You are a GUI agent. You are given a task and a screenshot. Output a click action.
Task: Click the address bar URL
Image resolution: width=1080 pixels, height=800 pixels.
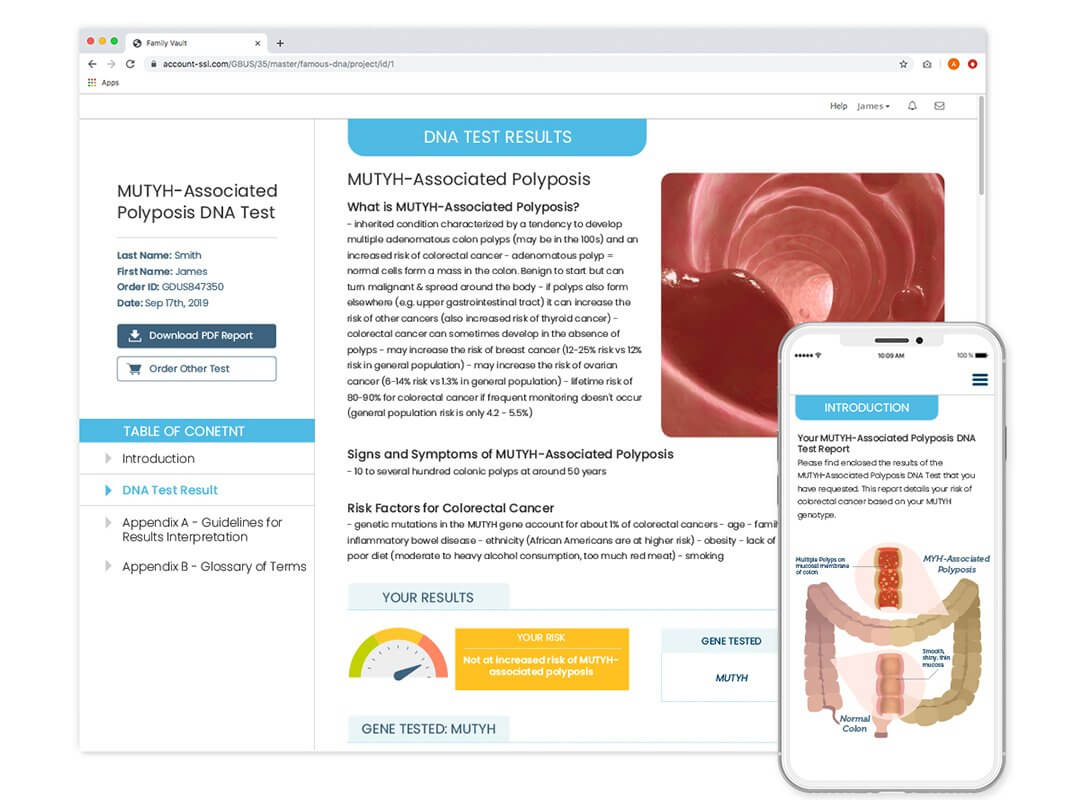pos(278,63)
